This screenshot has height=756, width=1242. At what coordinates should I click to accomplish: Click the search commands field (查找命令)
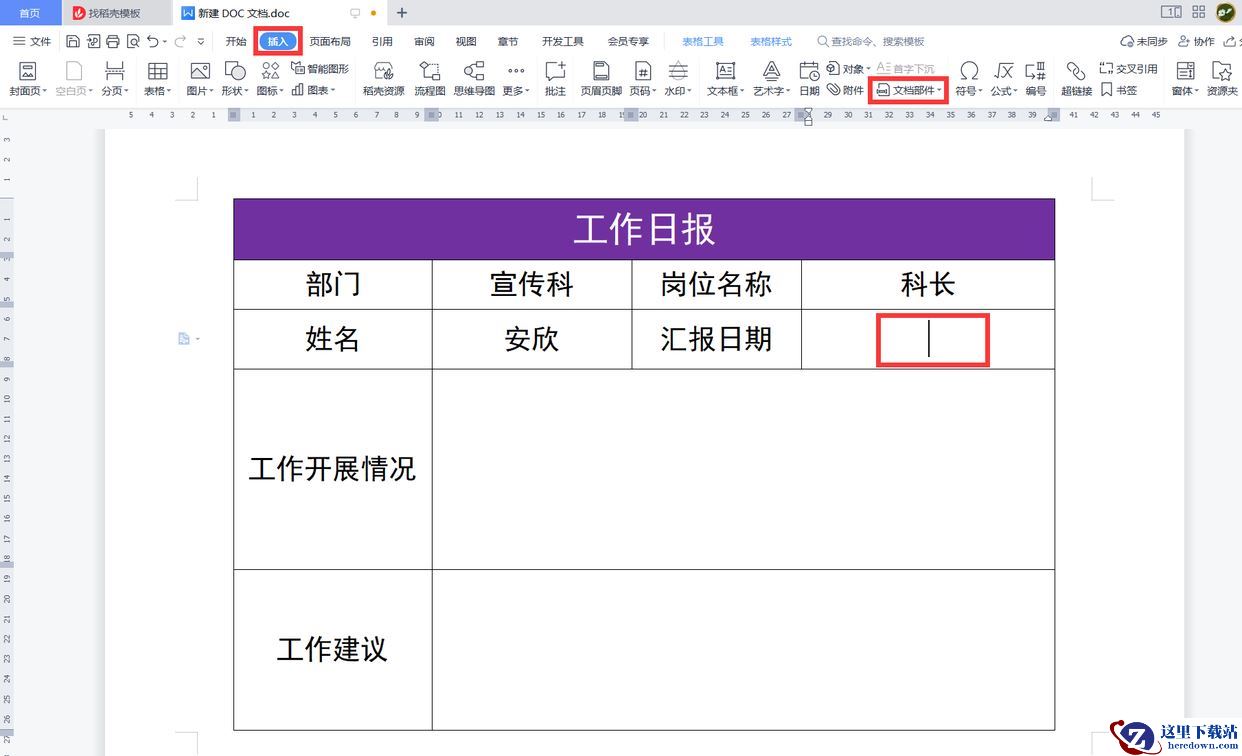[870, 41]
